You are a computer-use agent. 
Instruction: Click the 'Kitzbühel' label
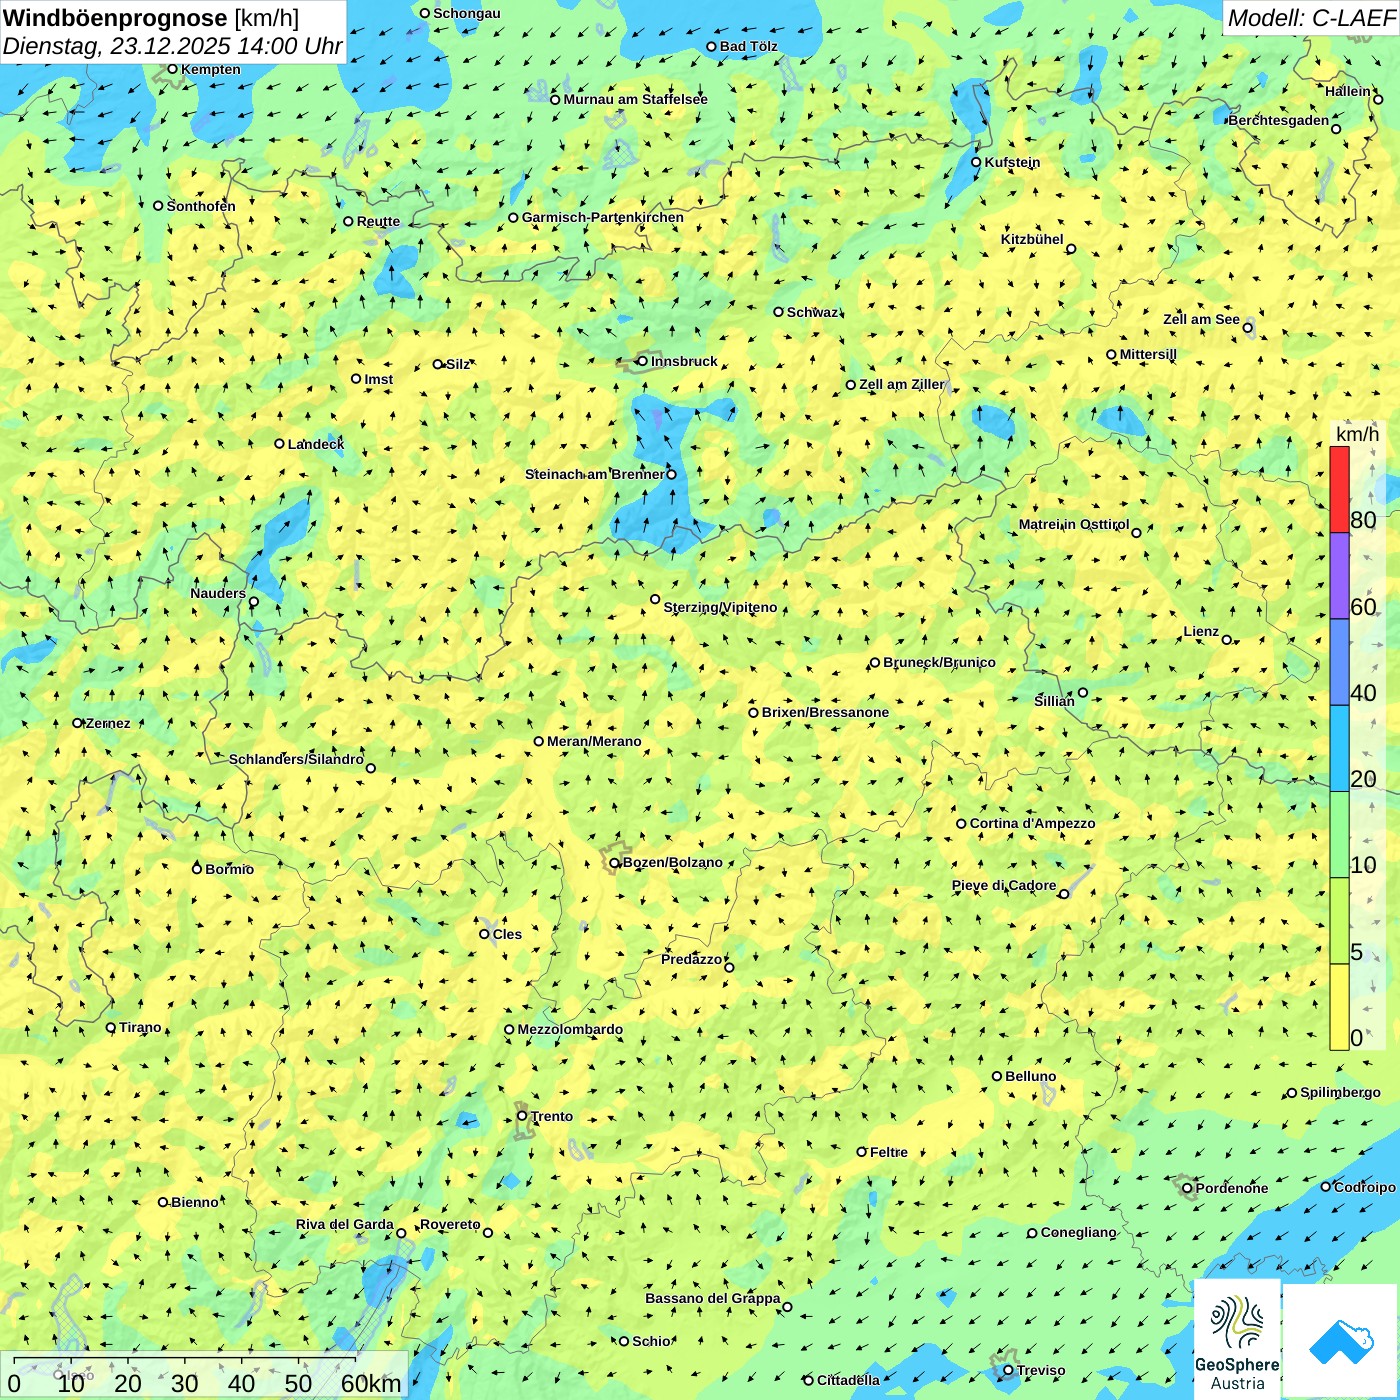coord(1032,239)
